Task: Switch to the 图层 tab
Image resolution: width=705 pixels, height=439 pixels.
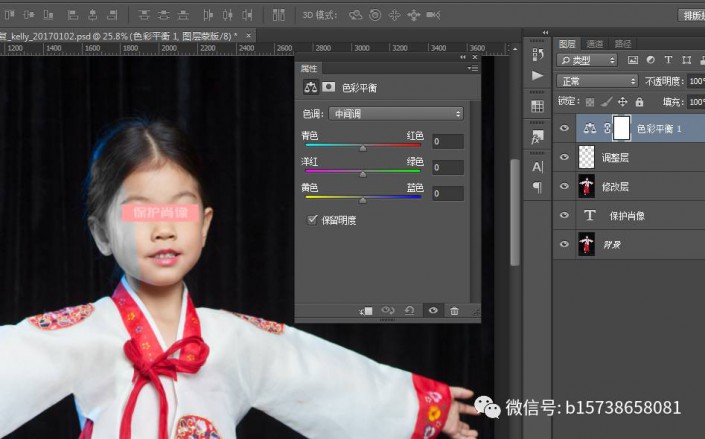Action: [x=567, y=44]
